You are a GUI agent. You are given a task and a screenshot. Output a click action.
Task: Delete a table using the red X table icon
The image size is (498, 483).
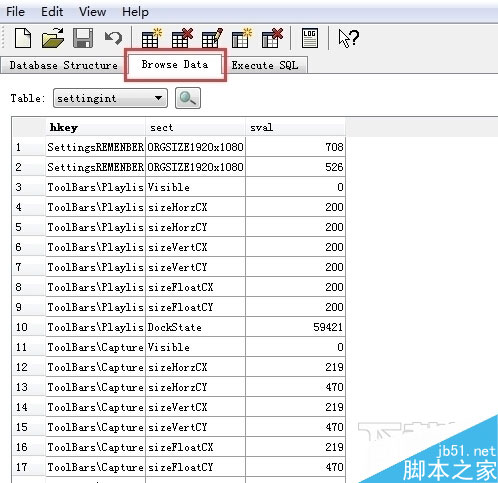(182, 38)
